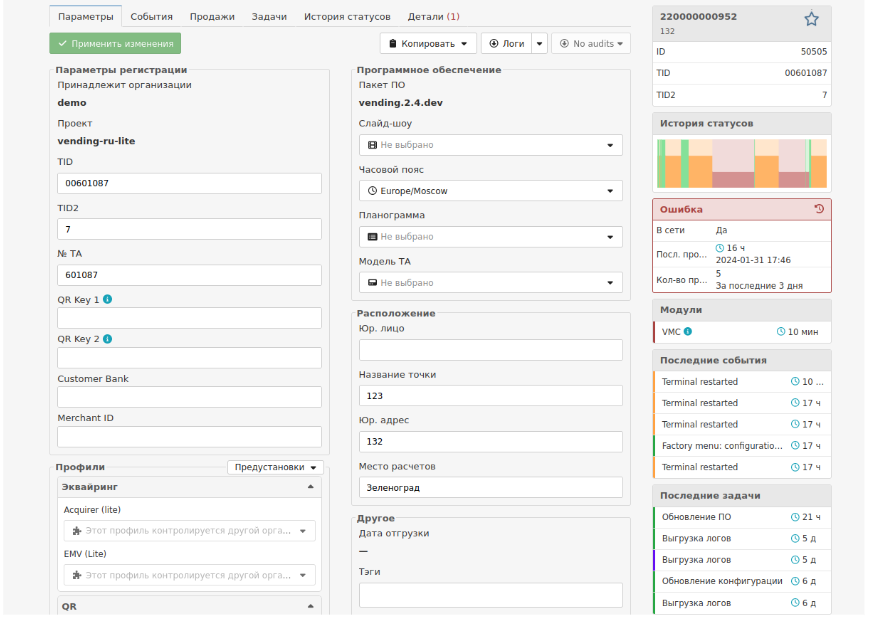Image resolution: width=870 pixels, height=617 pixels.
Task: Click the Юр. лицо input field
Action: (490, 350)
